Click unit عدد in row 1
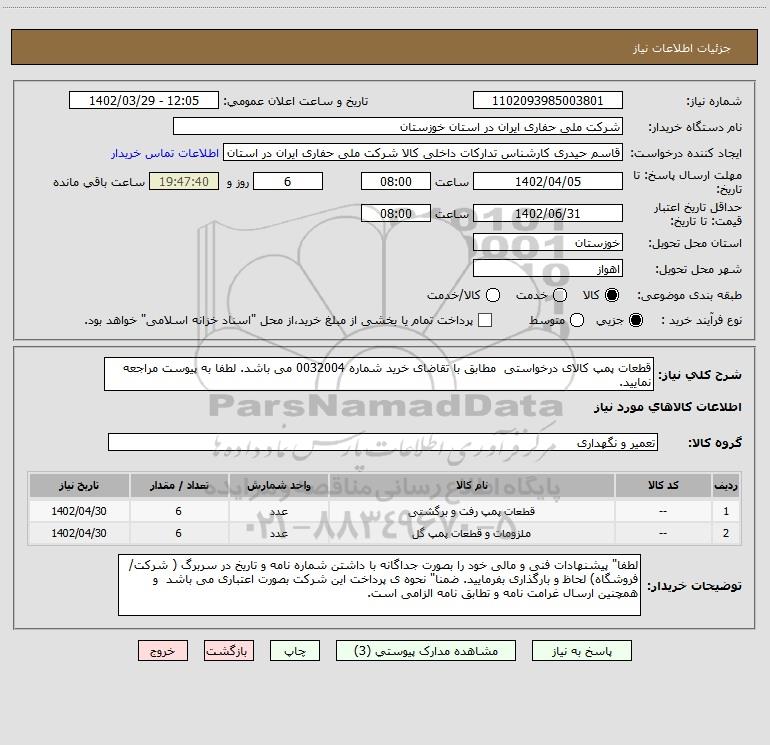The image size is (770, 745). point(278,511)
